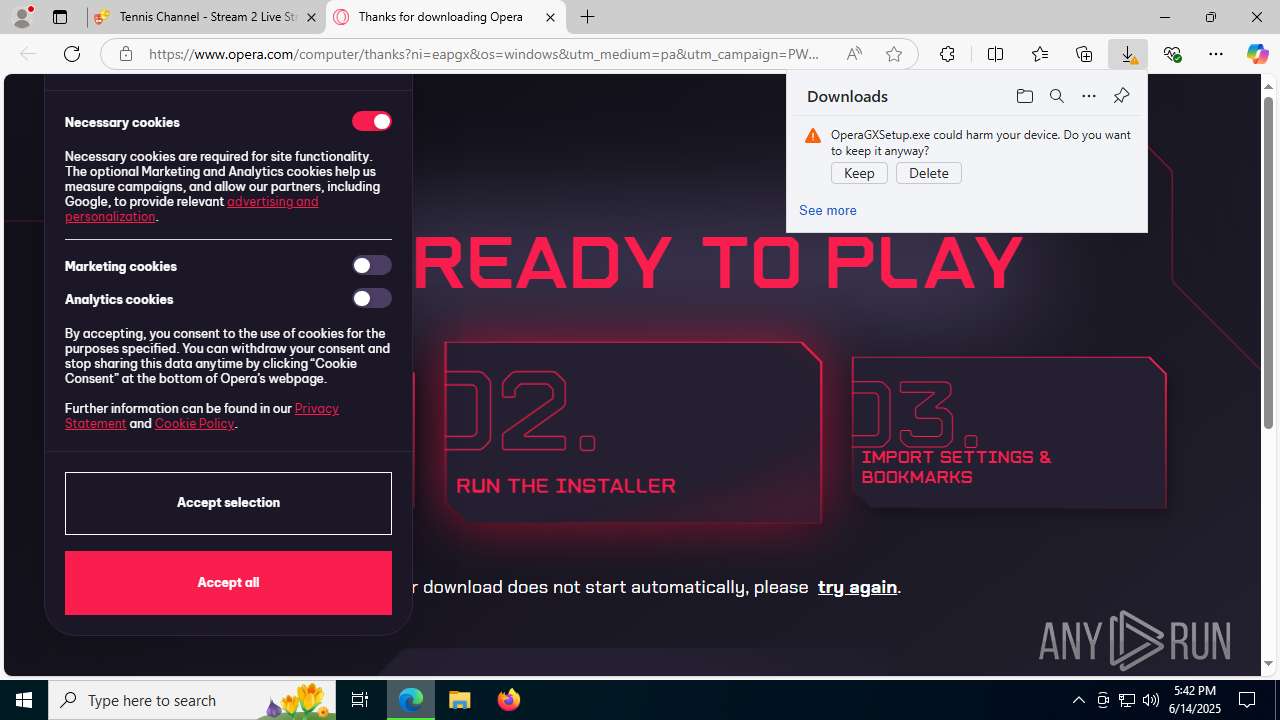Enable Analytics cookies switch
The height and width of the screenshot is (720, 1280).
click(x=371, y=298)
